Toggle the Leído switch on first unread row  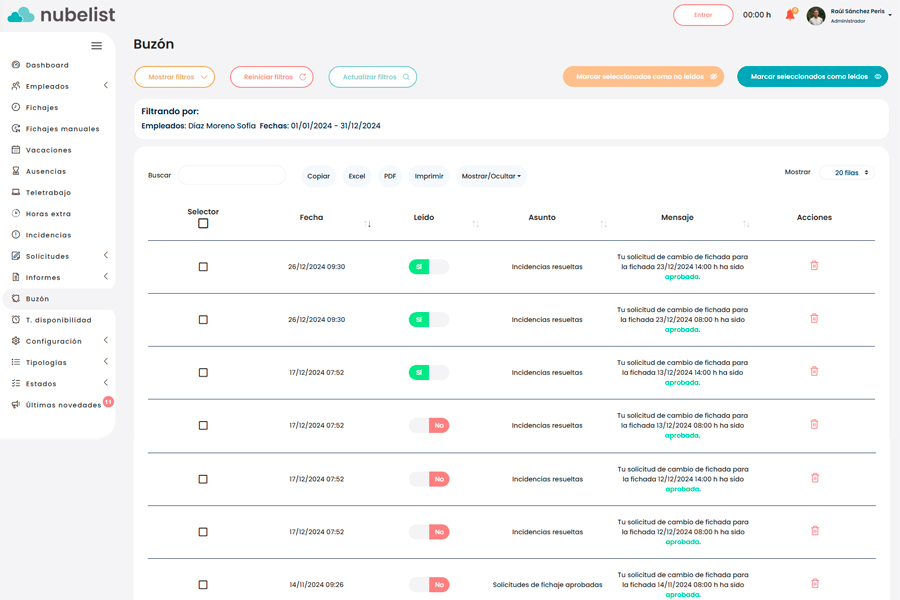pyautogui.click(x=429, y=426)
